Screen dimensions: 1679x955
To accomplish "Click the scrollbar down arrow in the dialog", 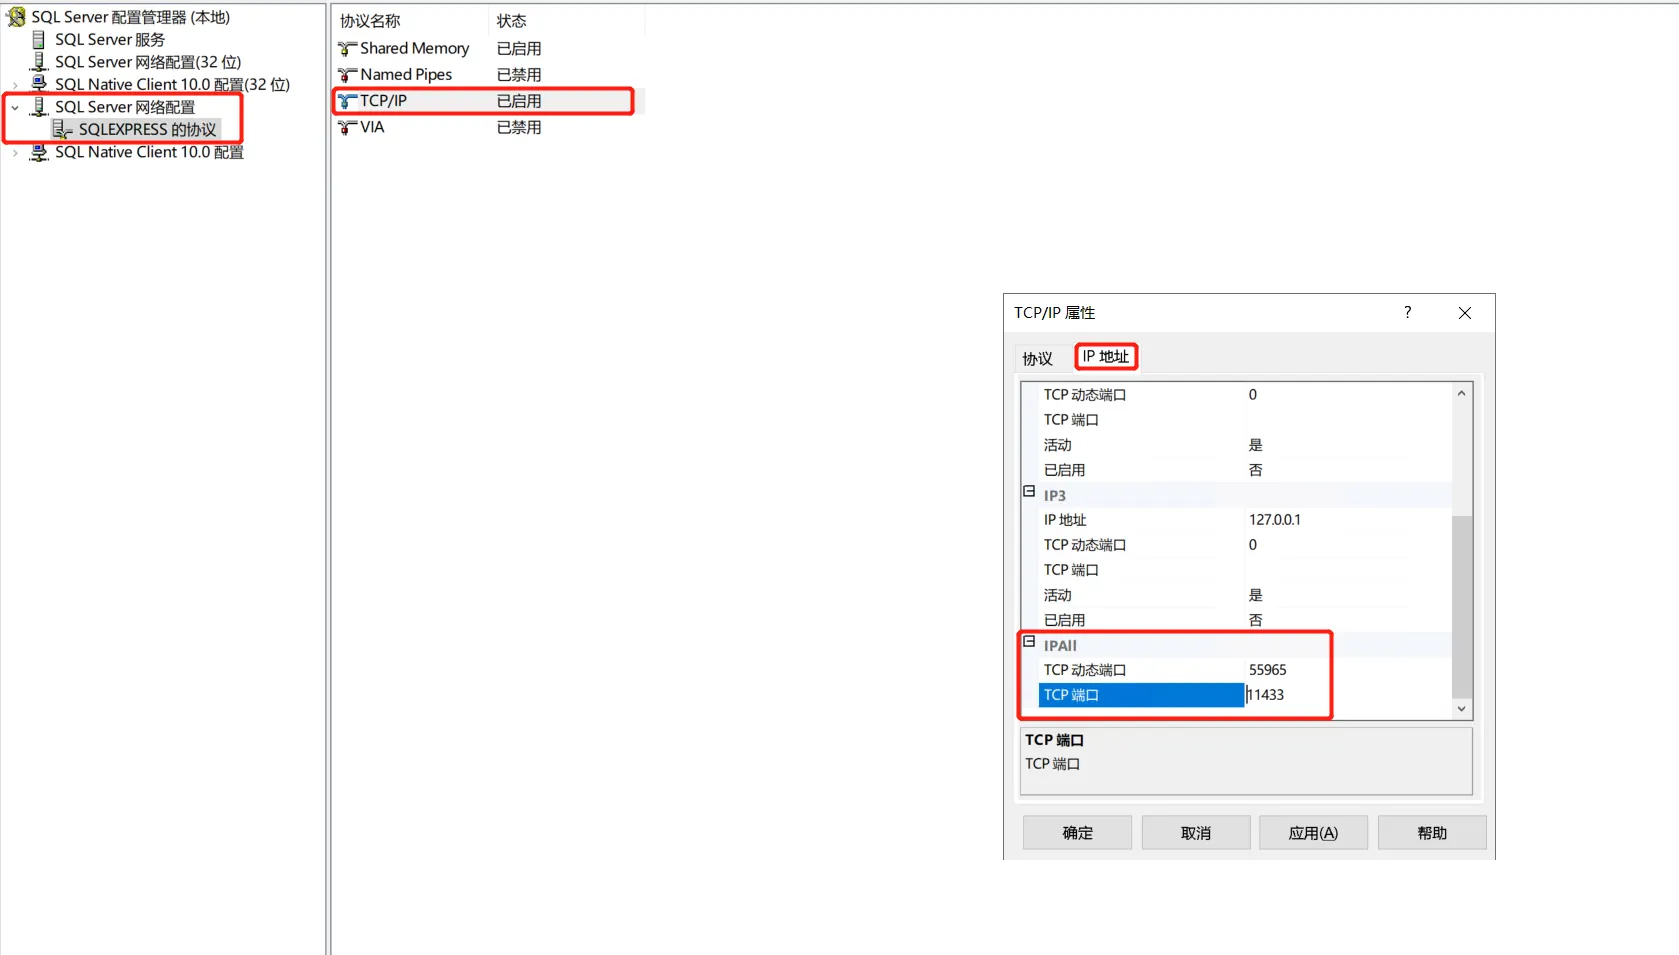I will point(1461,708).
